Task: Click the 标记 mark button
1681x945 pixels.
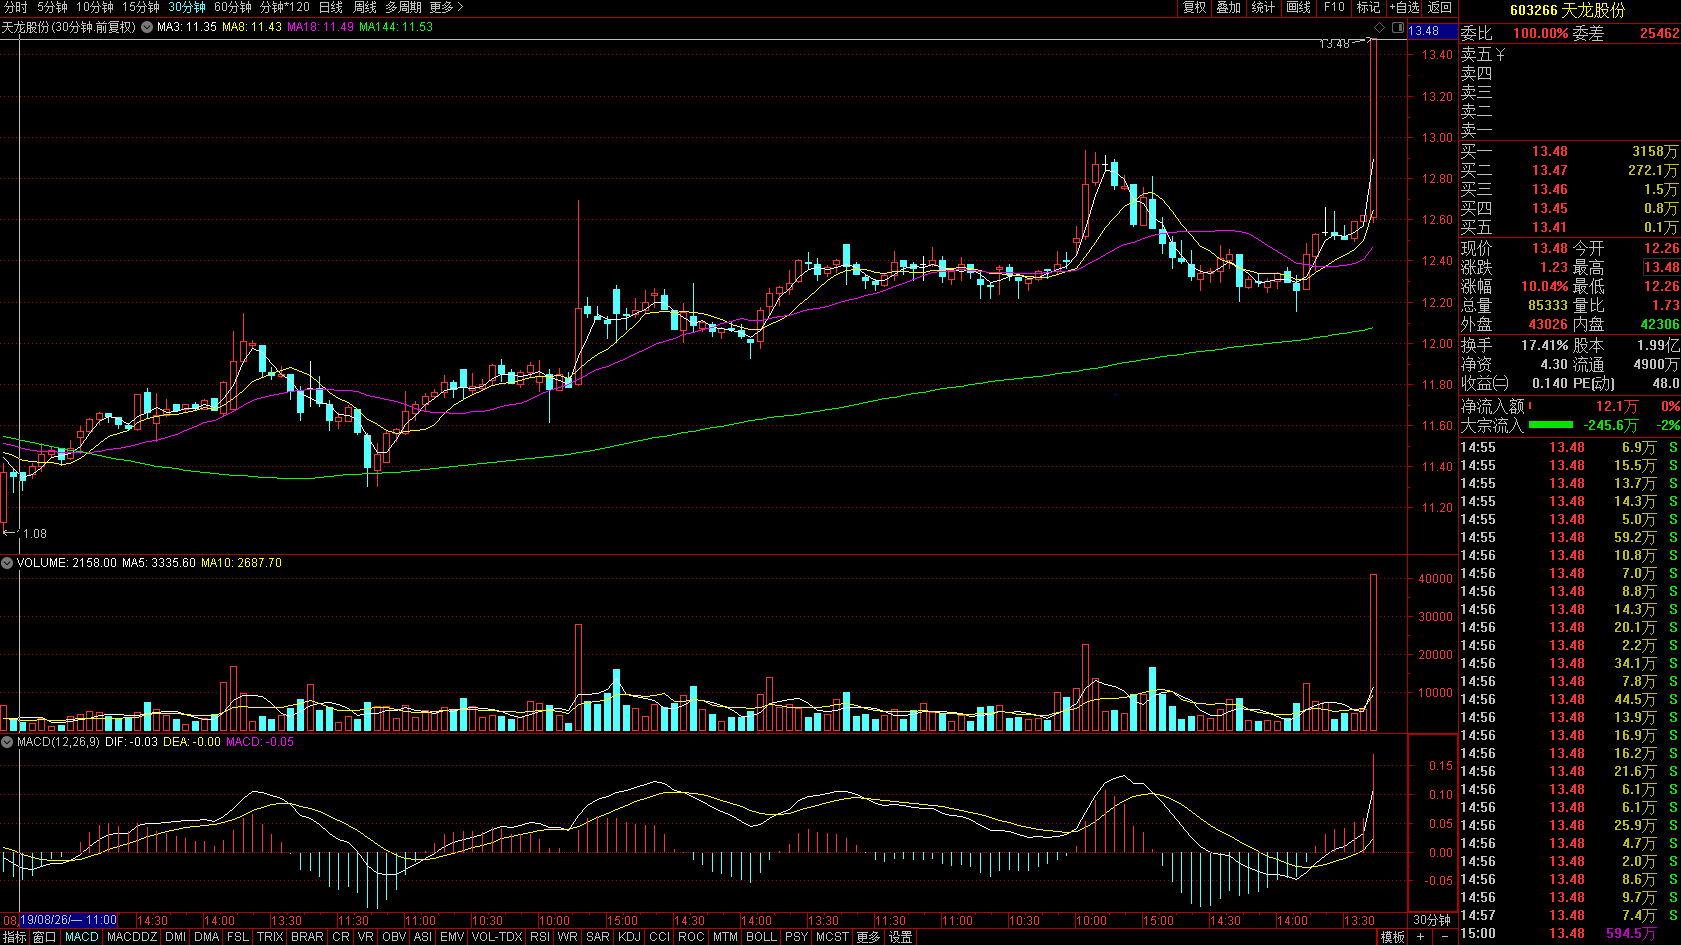Action: [x=1368, y=7]
